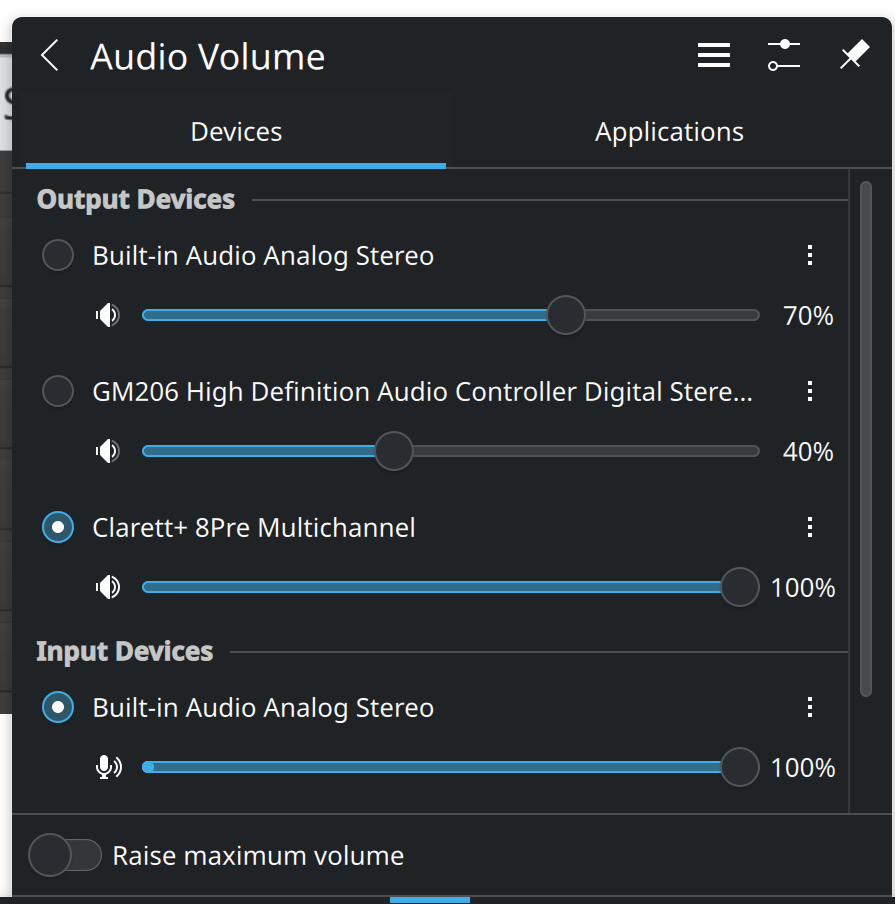Open options menu for Built-in Audio input

(x=810, y=708)
